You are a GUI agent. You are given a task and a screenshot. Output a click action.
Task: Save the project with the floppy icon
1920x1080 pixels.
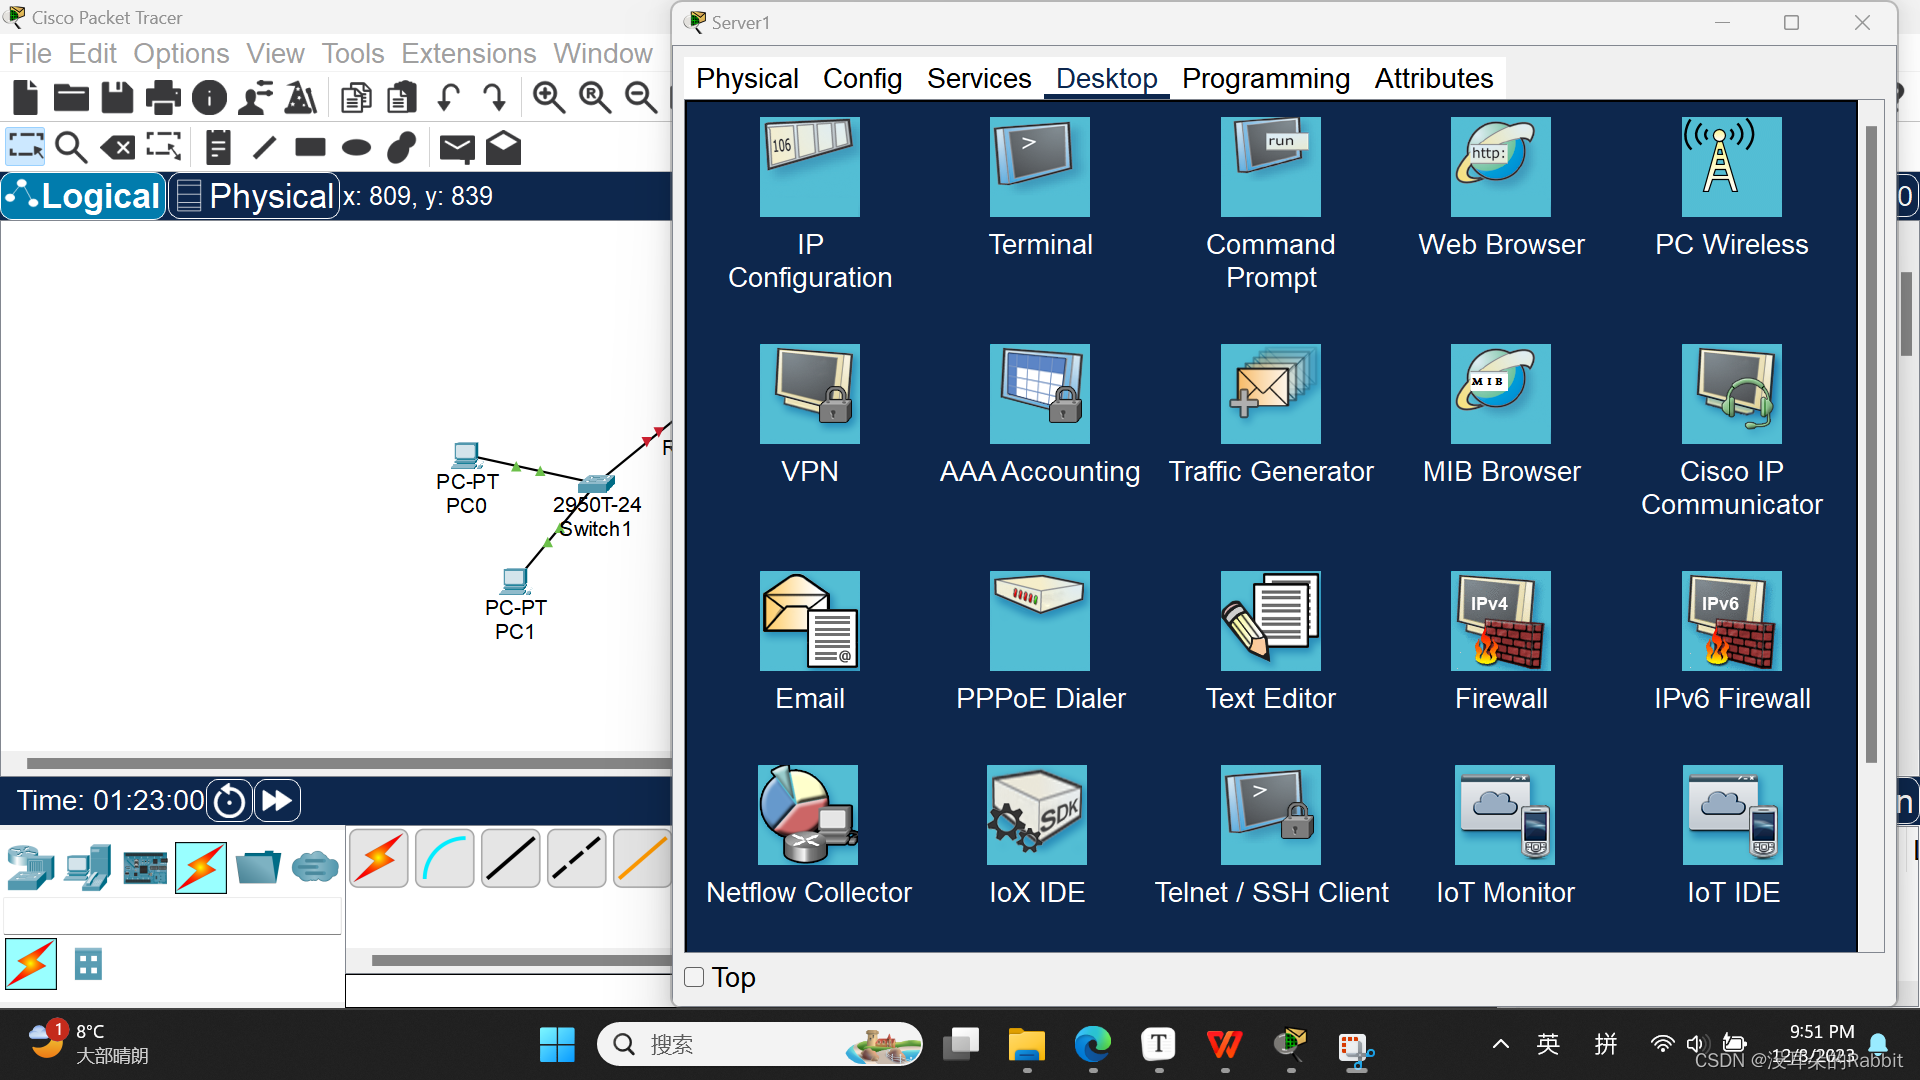[117, 97]
